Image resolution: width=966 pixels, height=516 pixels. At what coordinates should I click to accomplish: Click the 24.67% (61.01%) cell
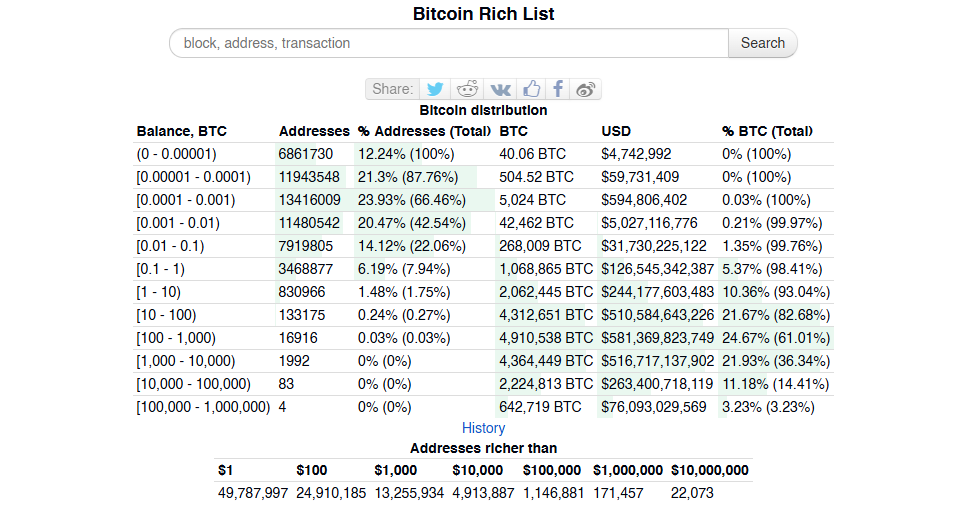776,338
